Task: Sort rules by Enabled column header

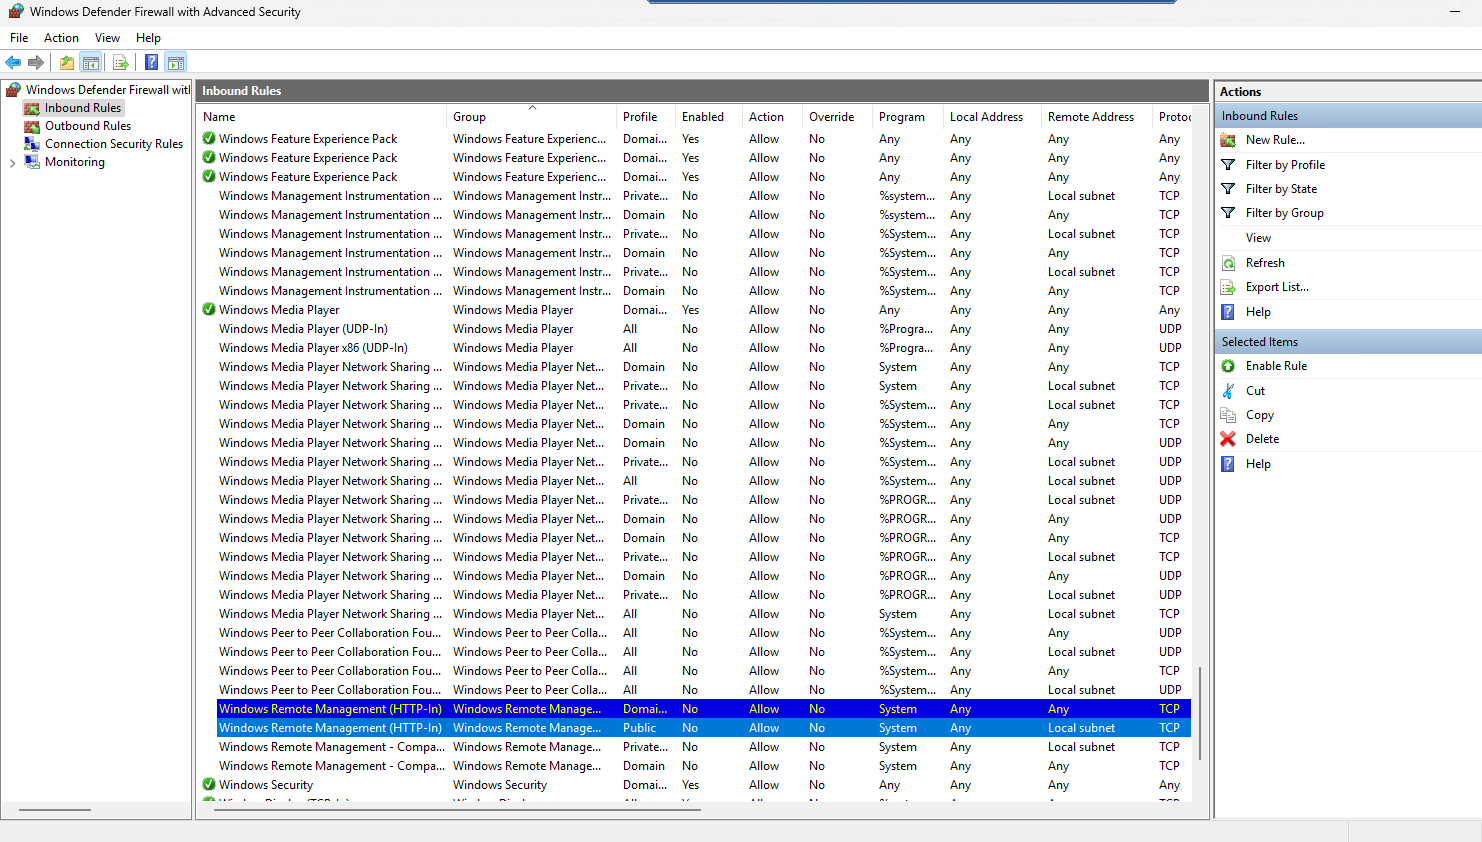Action: (703, 117)
